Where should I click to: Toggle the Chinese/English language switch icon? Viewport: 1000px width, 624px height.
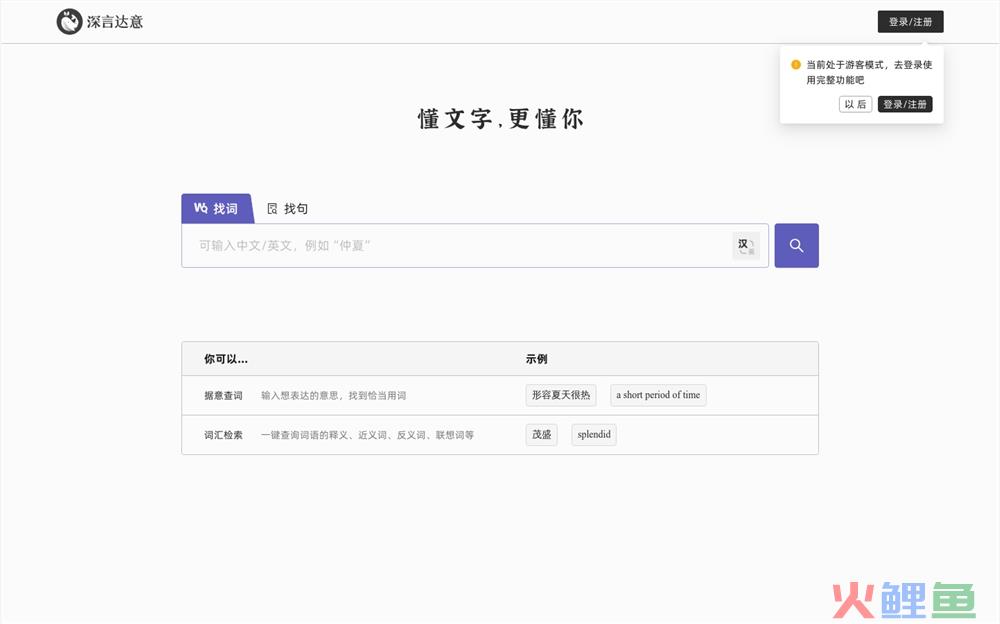point(745,246)
